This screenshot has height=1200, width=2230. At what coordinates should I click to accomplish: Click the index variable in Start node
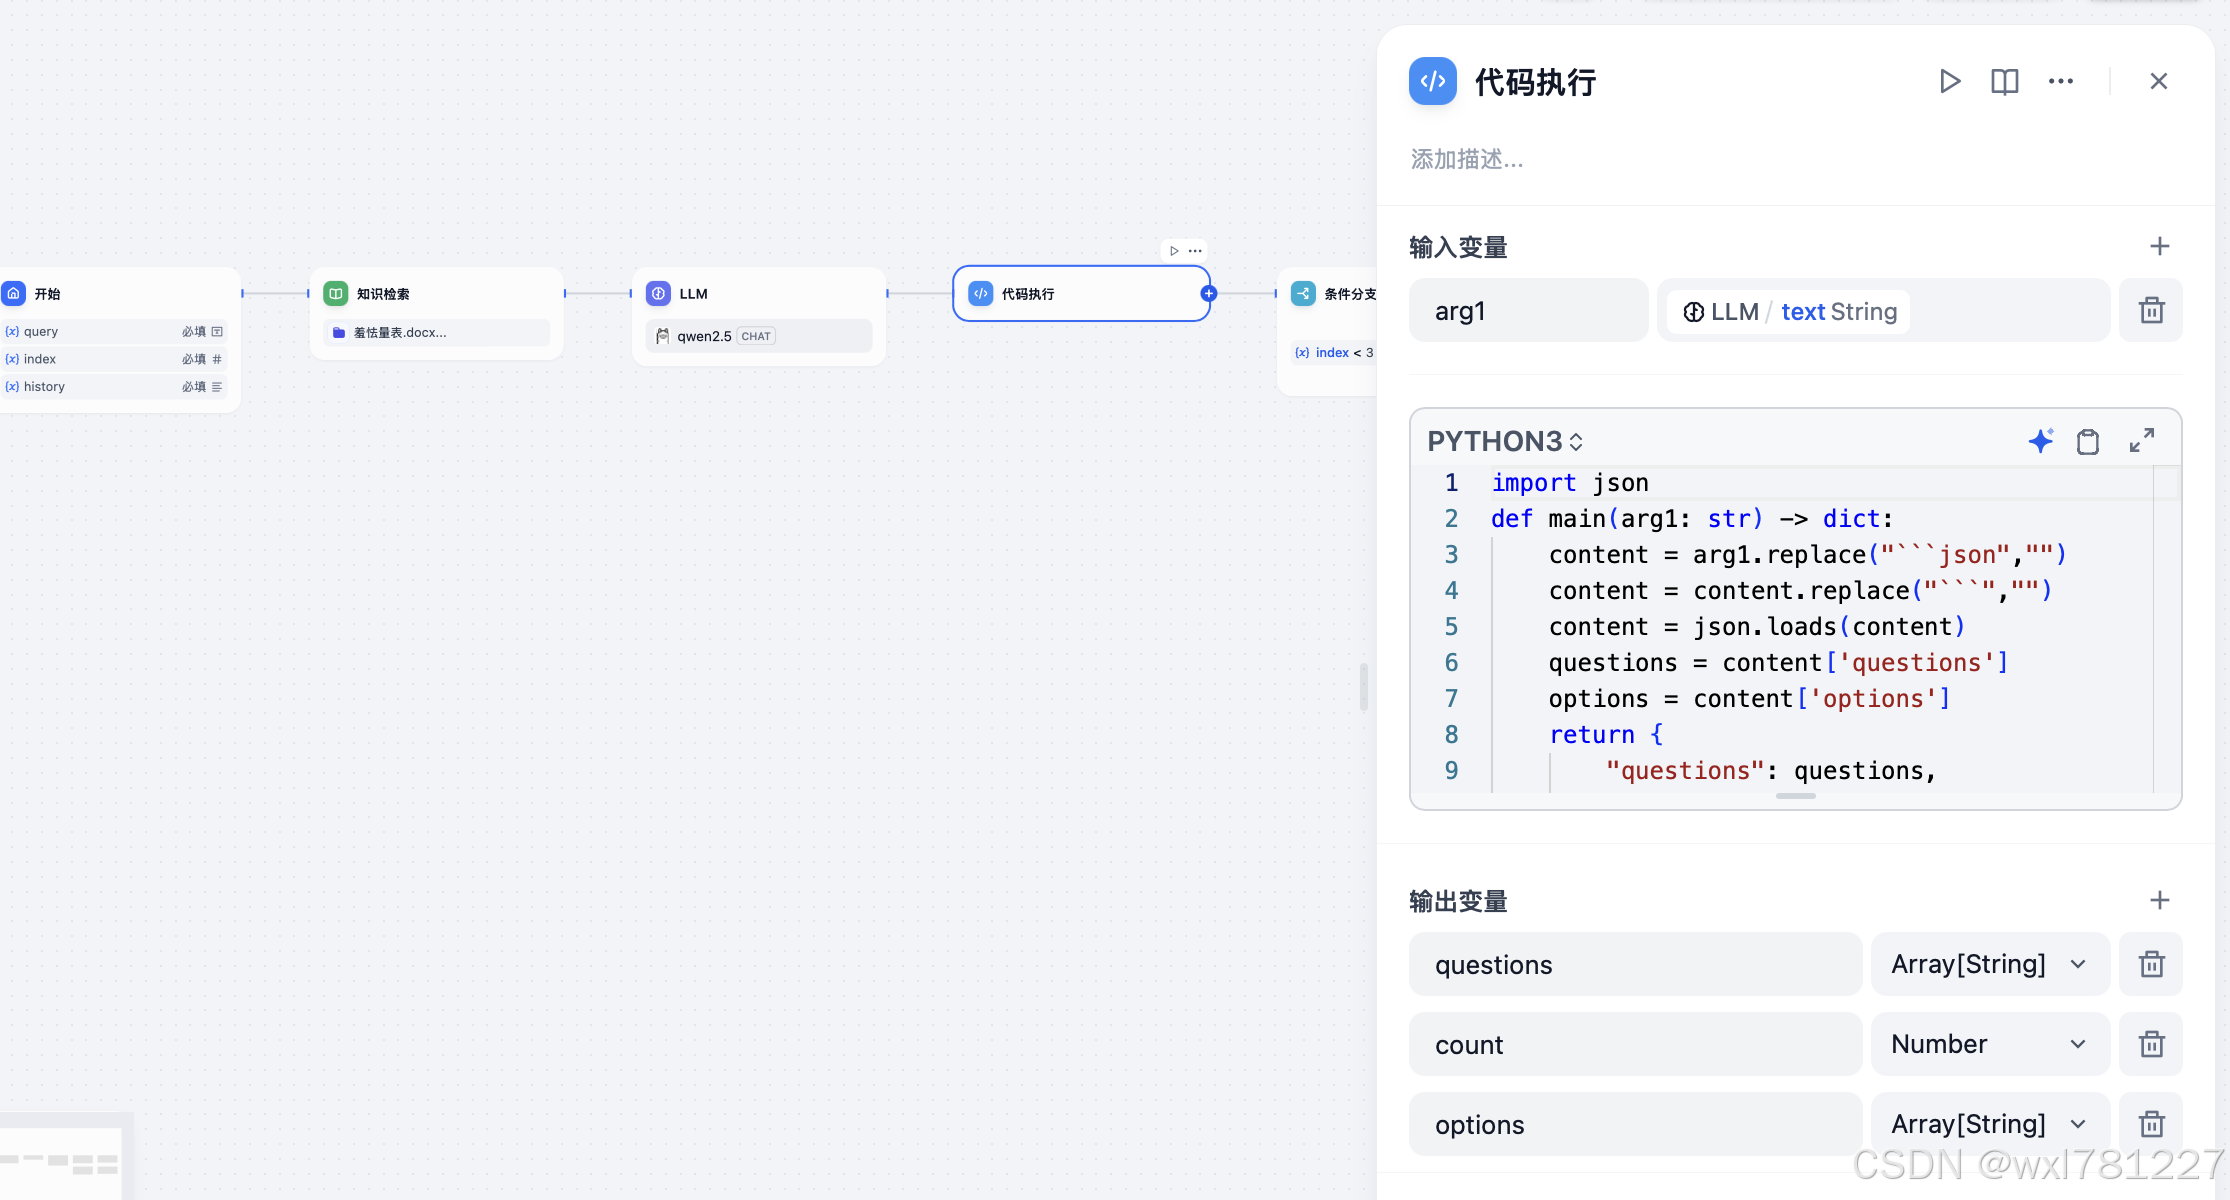114,359
